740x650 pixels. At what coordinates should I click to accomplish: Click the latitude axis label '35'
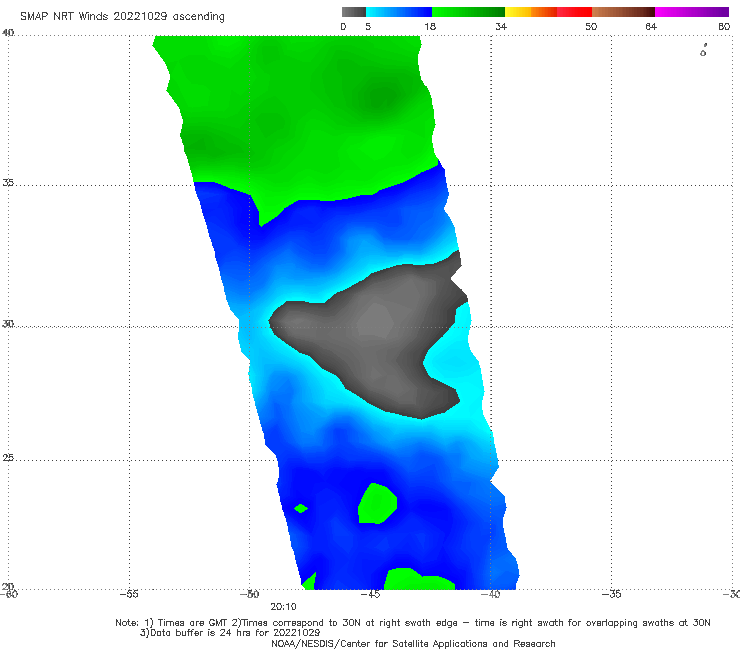point(8,182)
